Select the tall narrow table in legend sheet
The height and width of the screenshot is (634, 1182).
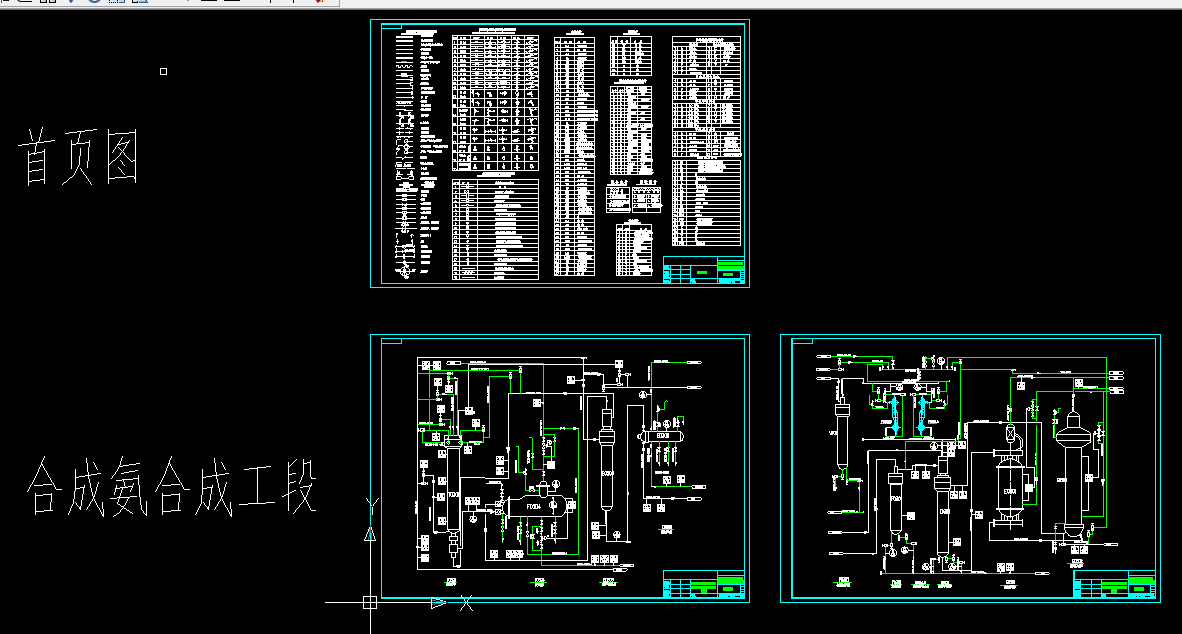tap(574, 156)
